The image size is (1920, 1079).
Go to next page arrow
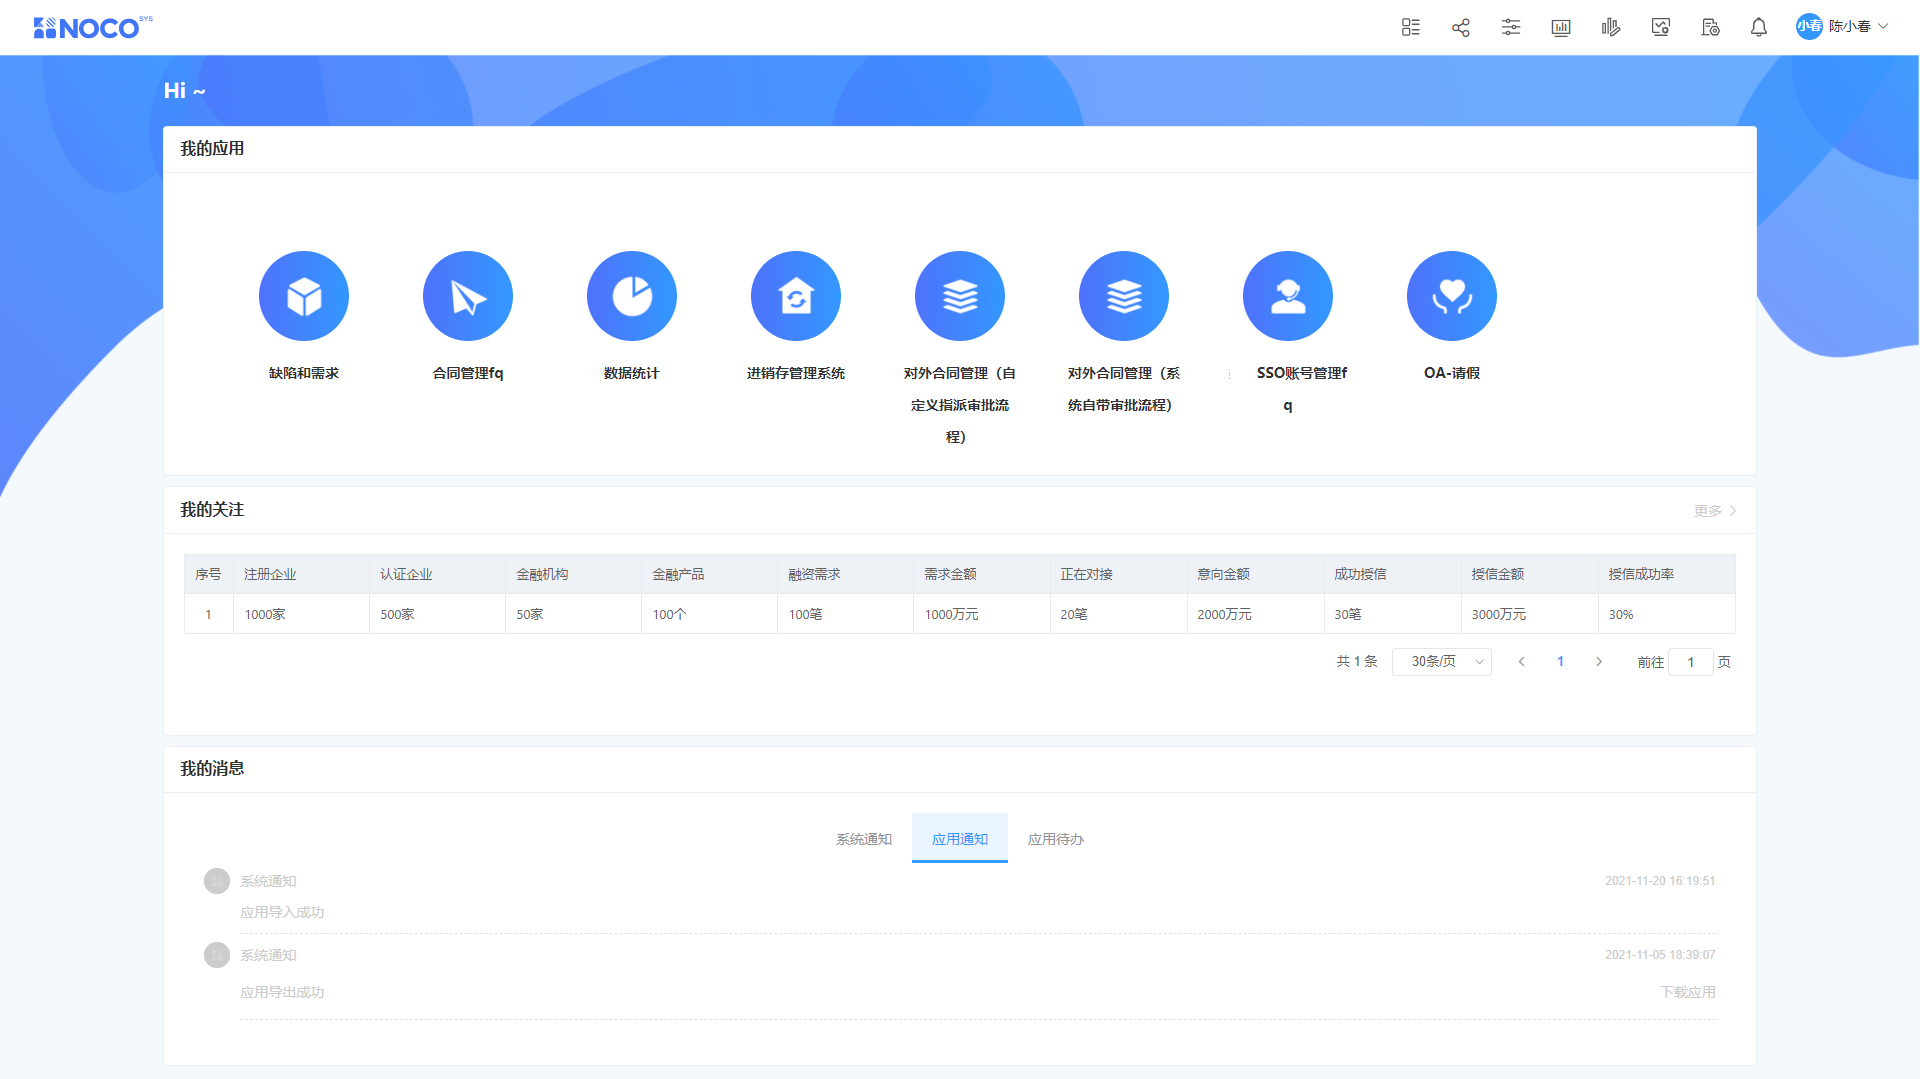coord(1599,662)
